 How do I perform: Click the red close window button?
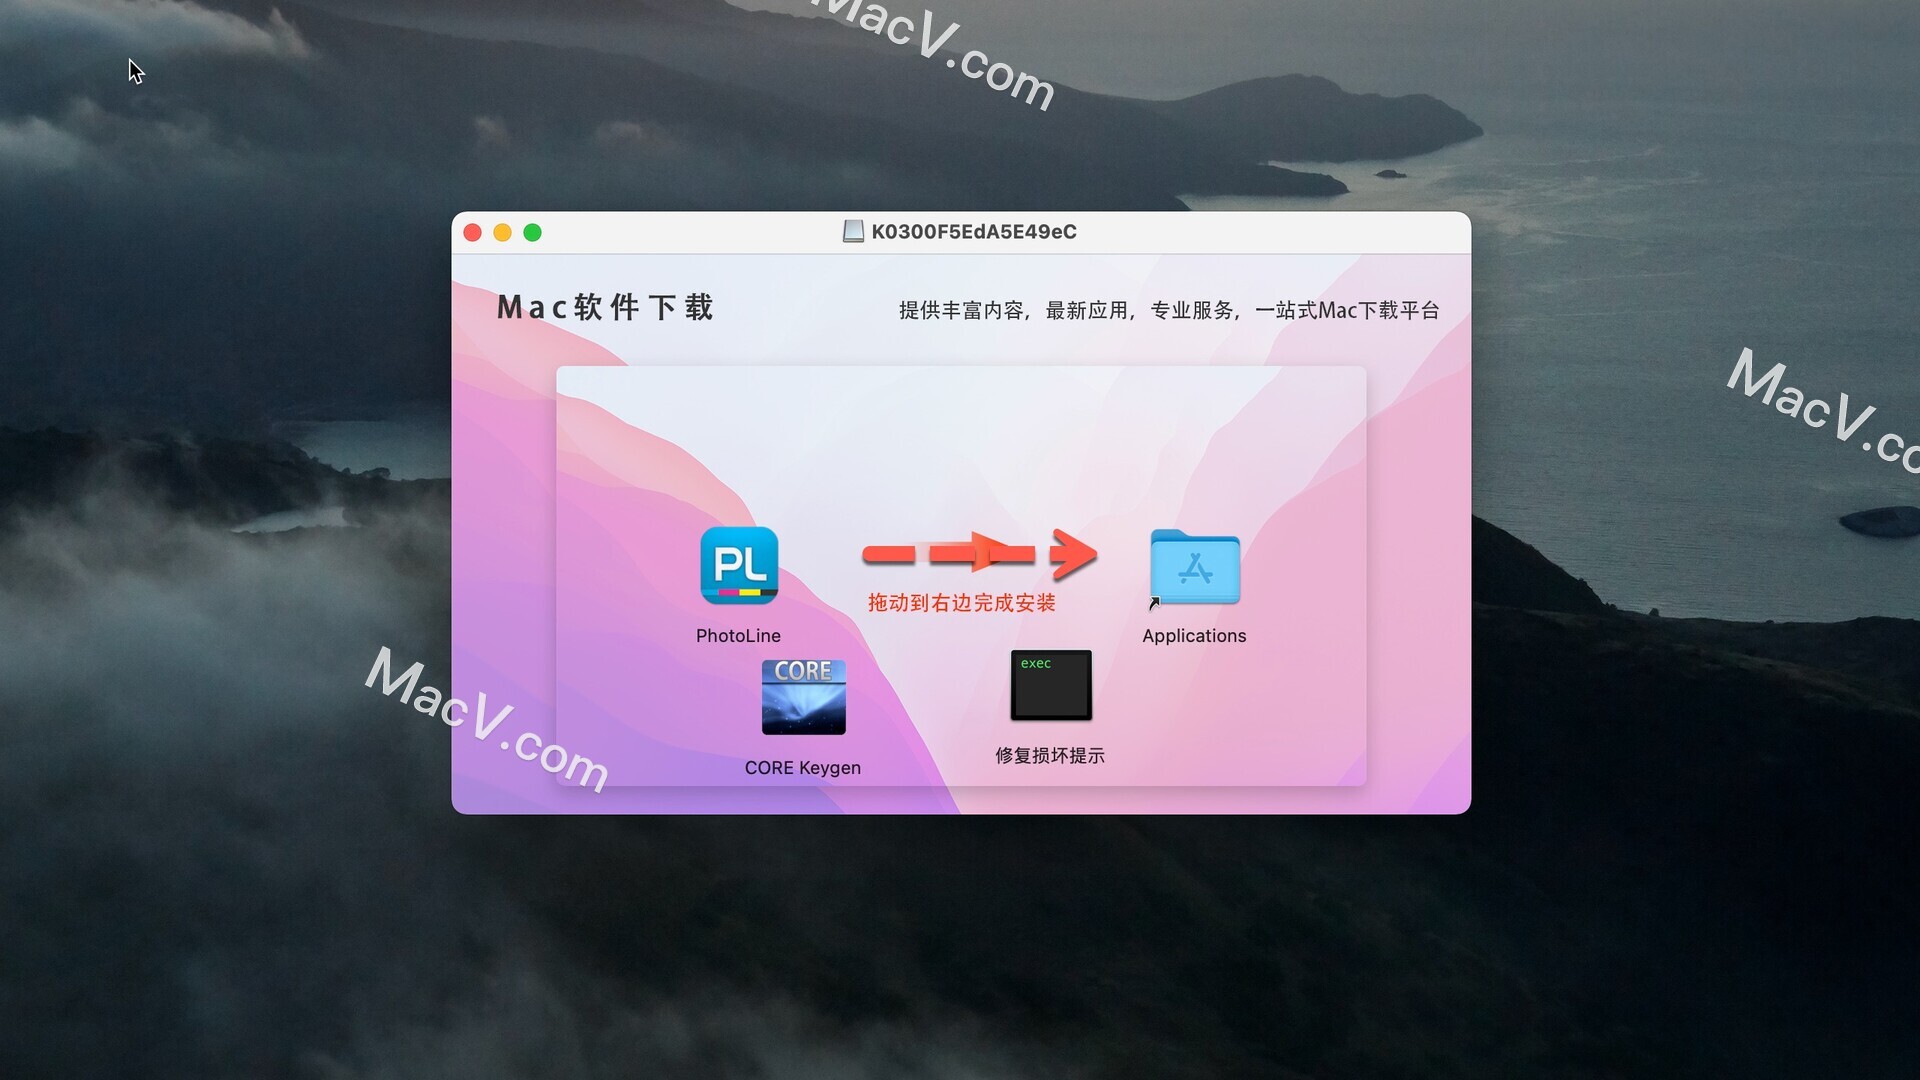[x=472, y=232]
